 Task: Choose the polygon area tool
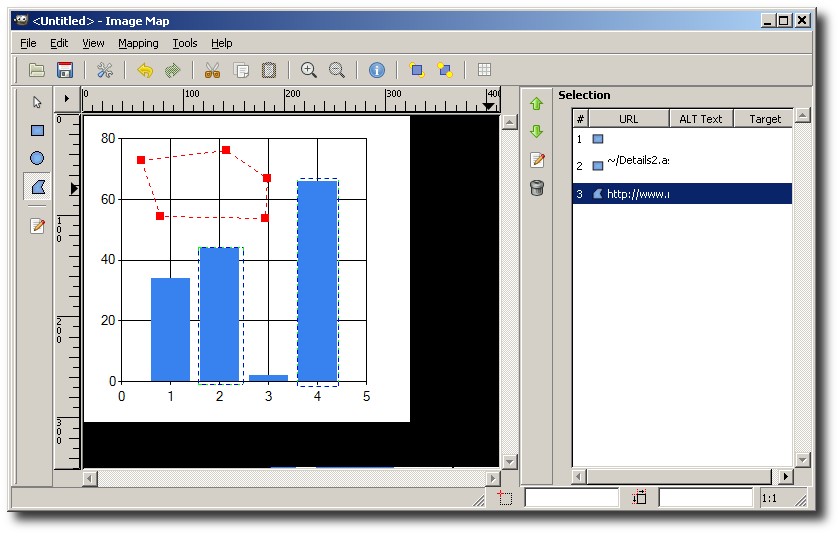(37, 187)
